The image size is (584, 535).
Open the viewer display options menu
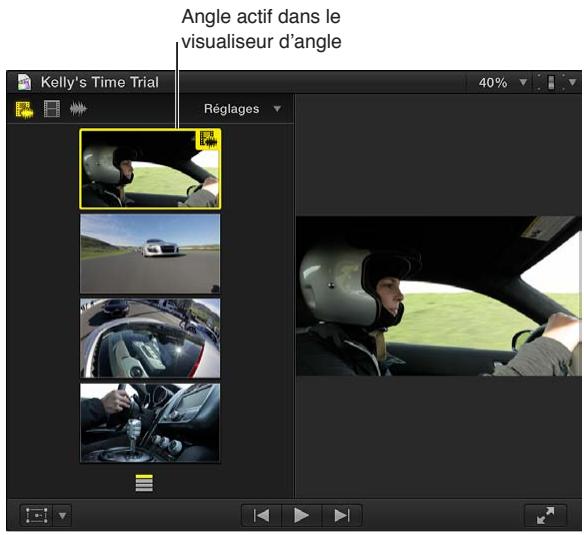(557, 82)
